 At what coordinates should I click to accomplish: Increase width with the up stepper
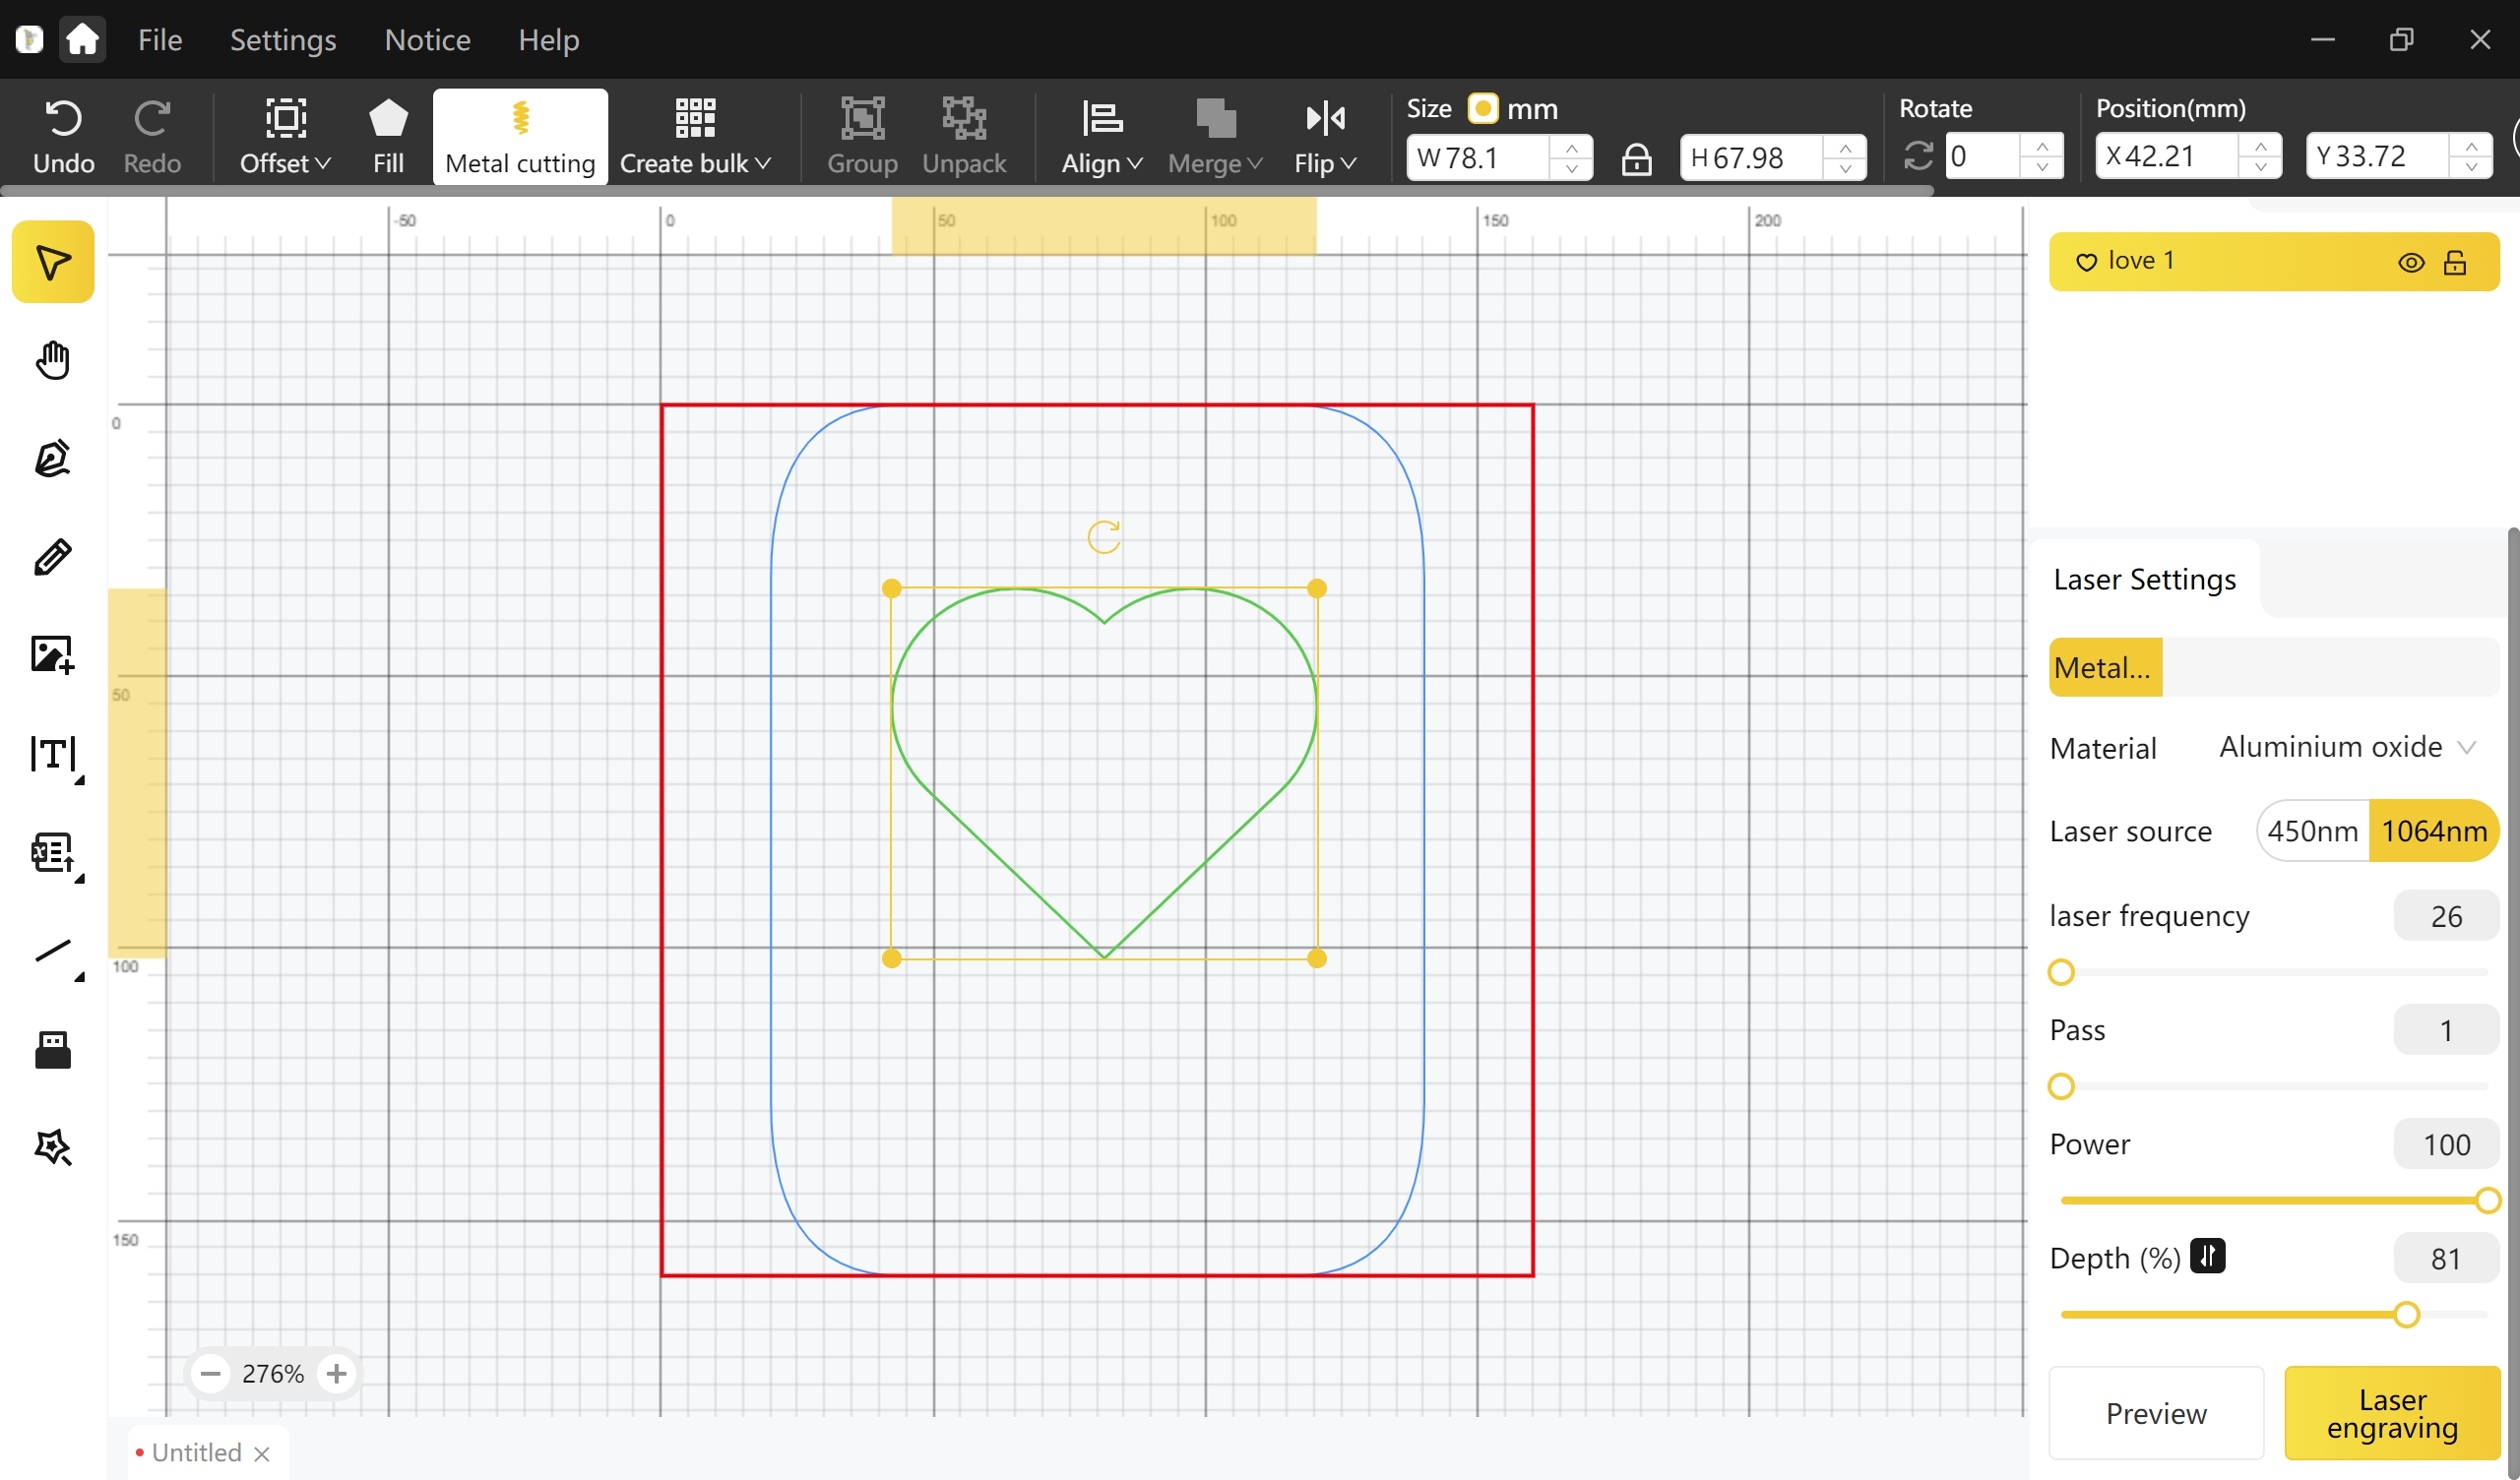1572,147
